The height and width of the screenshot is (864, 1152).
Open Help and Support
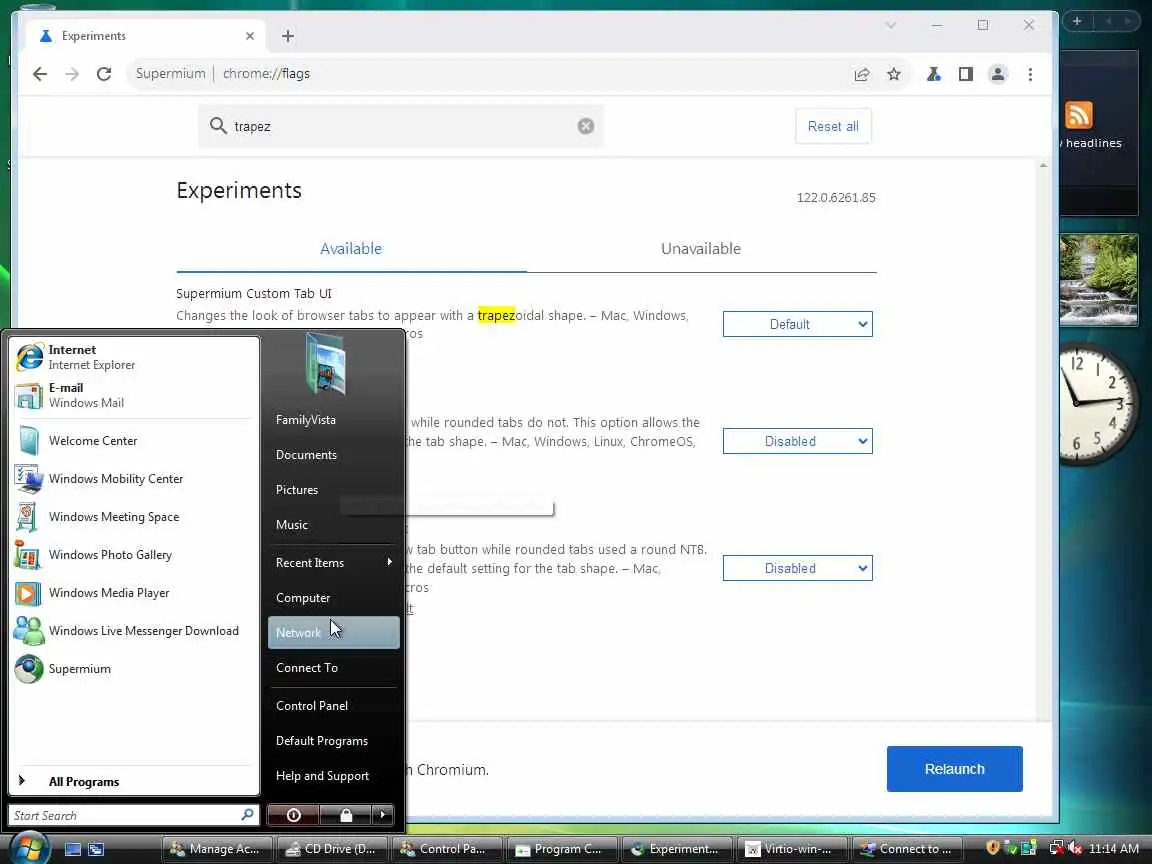(x=334, y=776)
